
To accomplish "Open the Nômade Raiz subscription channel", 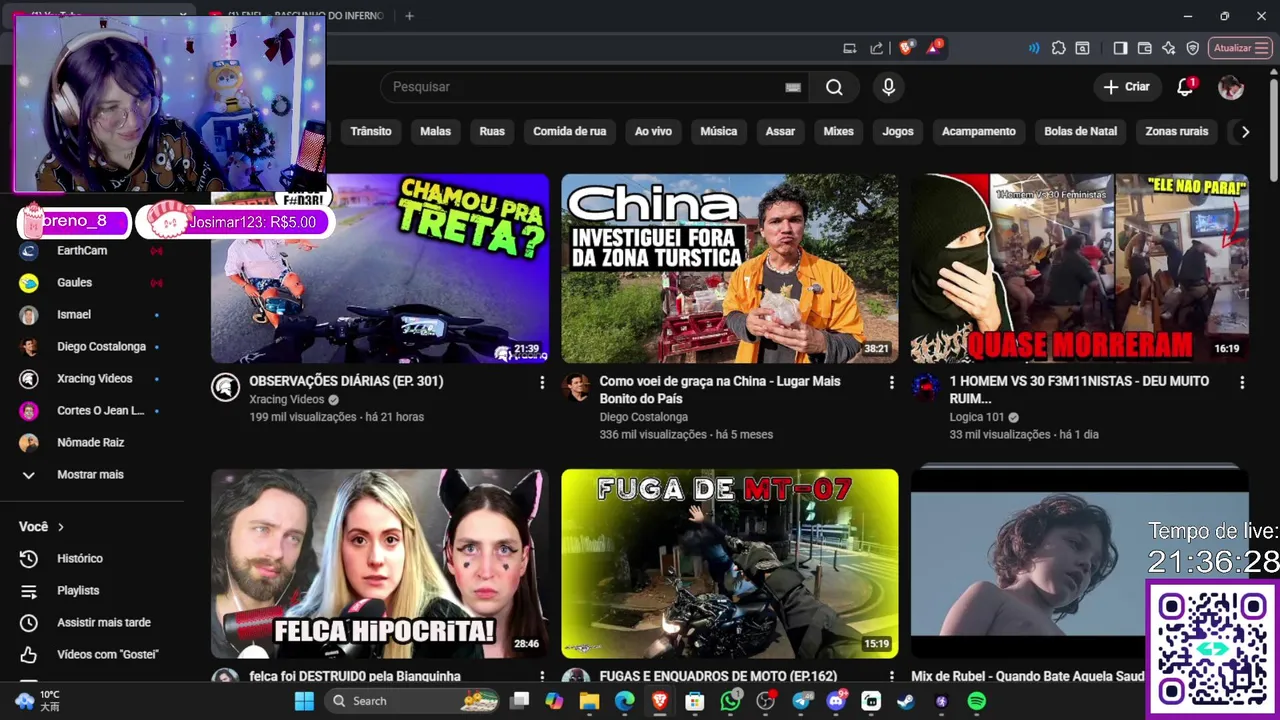I will [92, 442].
